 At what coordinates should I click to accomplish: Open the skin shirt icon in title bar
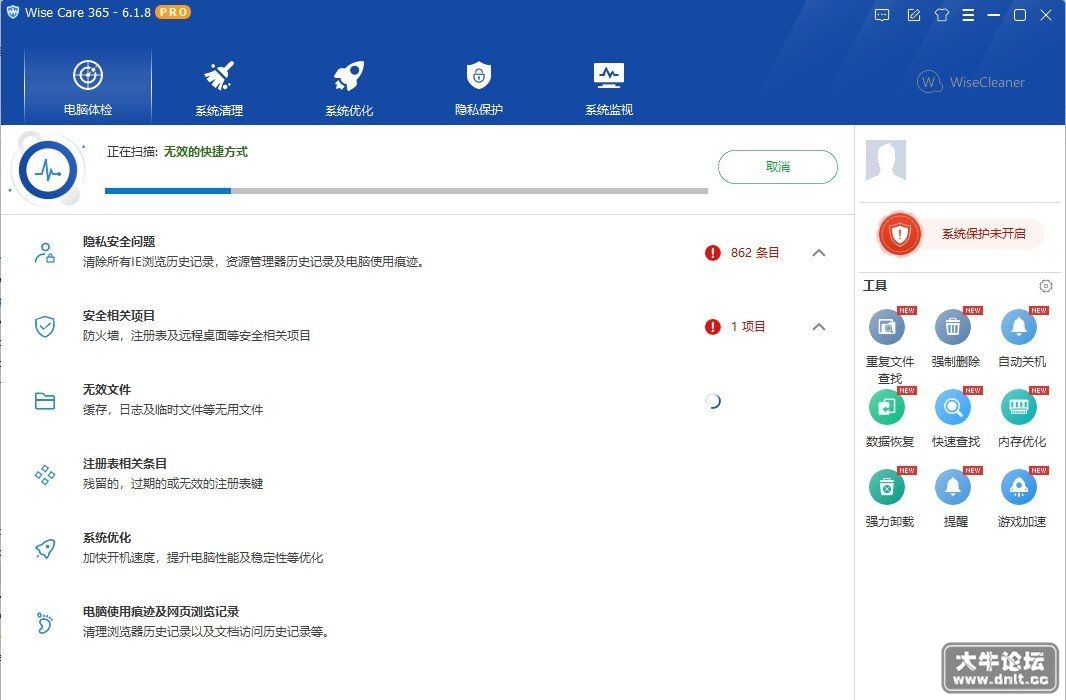tap(942, 15)
